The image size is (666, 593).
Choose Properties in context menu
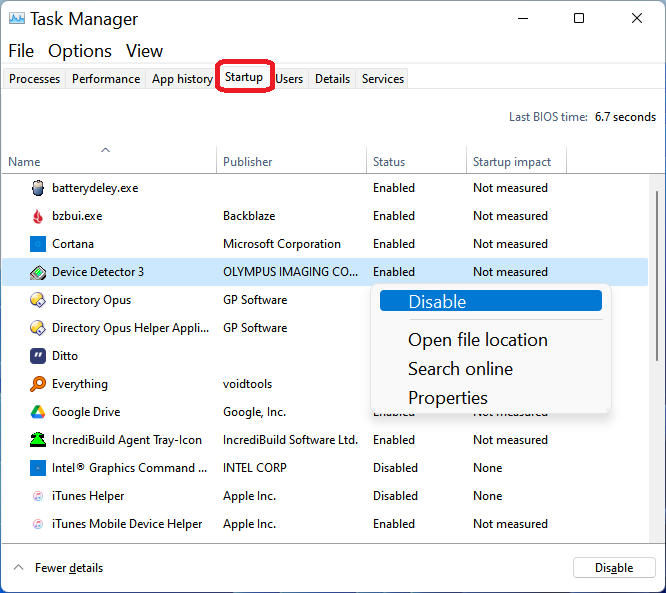(448, 398)
